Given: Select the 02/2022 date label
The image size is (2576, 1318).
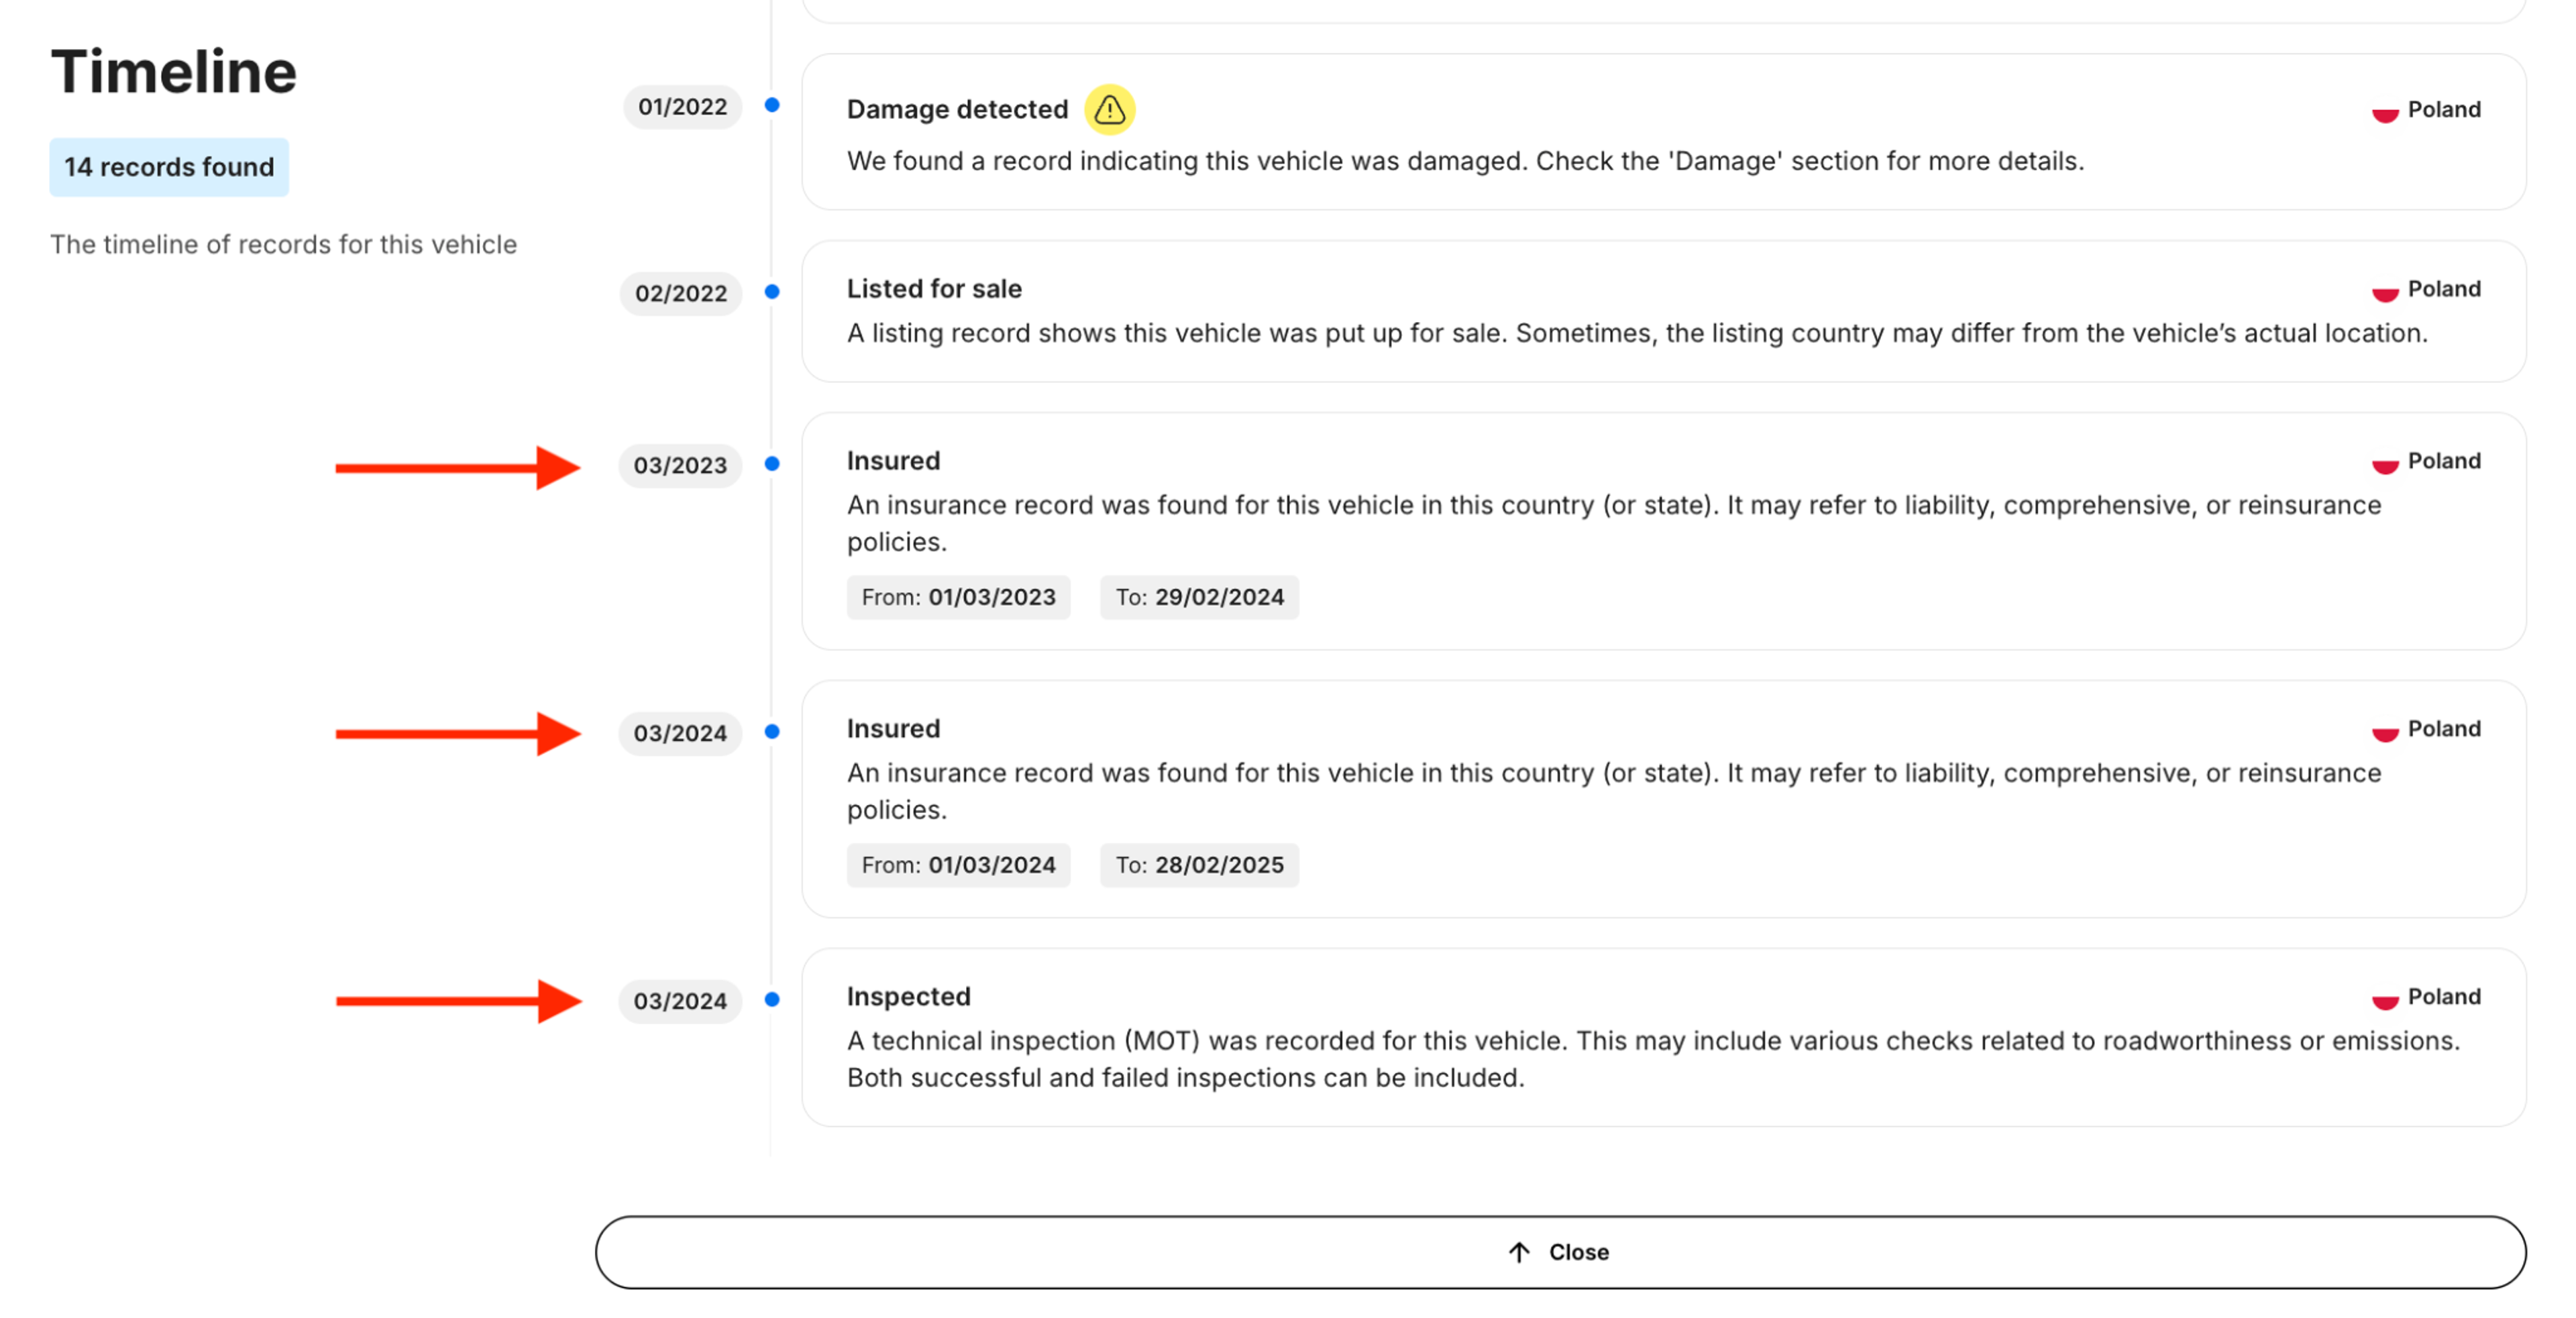Looking at the screenshot, I should [x=680, y=293].
